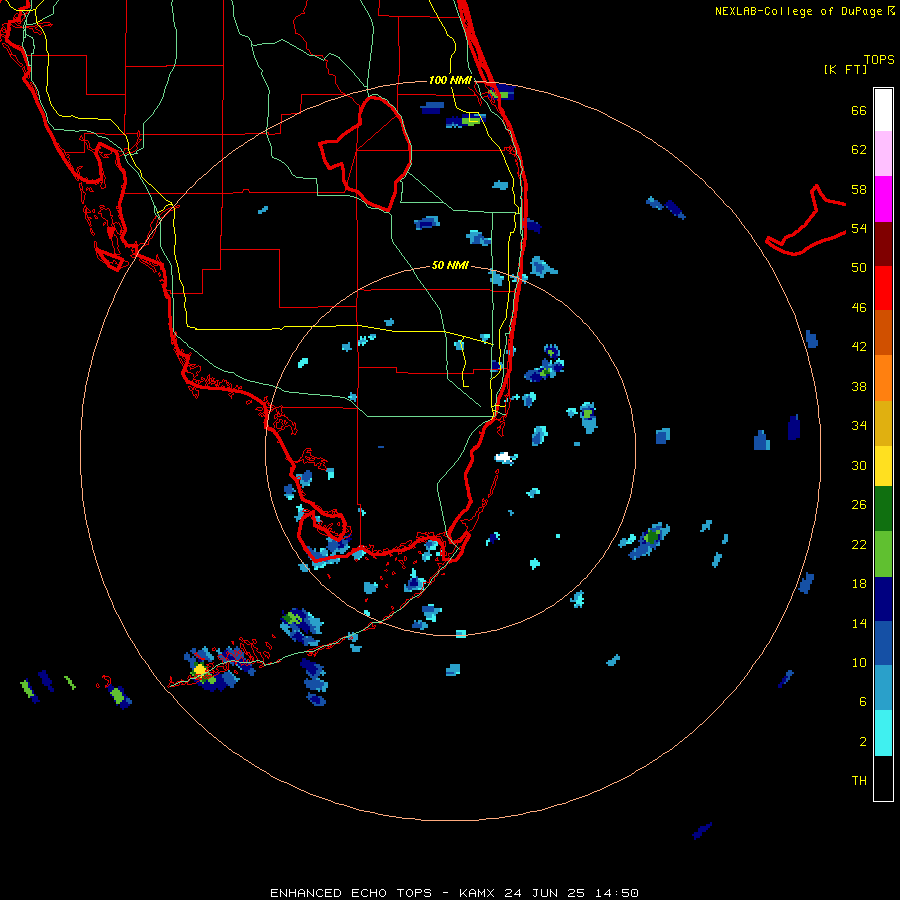Click the legend value 54

point(859,229)
